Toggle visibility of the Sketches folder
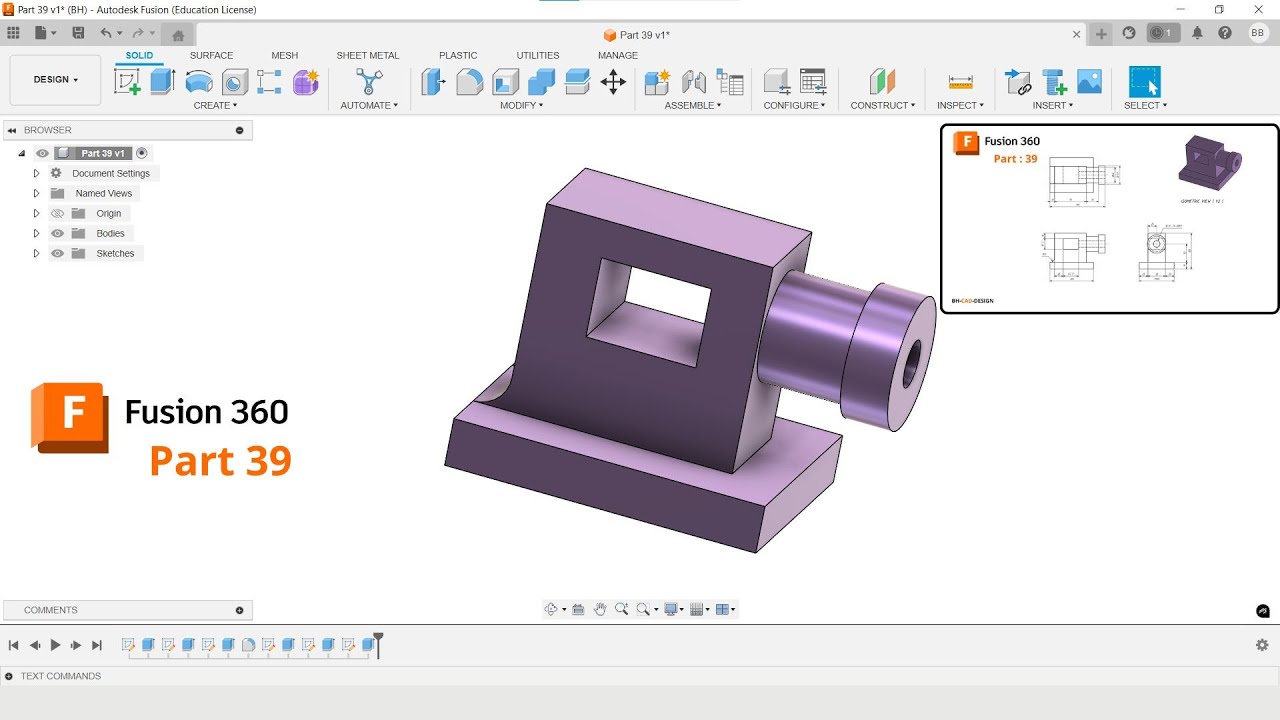The width and height of the screenshot is (1280, 720). coord(57,253)
